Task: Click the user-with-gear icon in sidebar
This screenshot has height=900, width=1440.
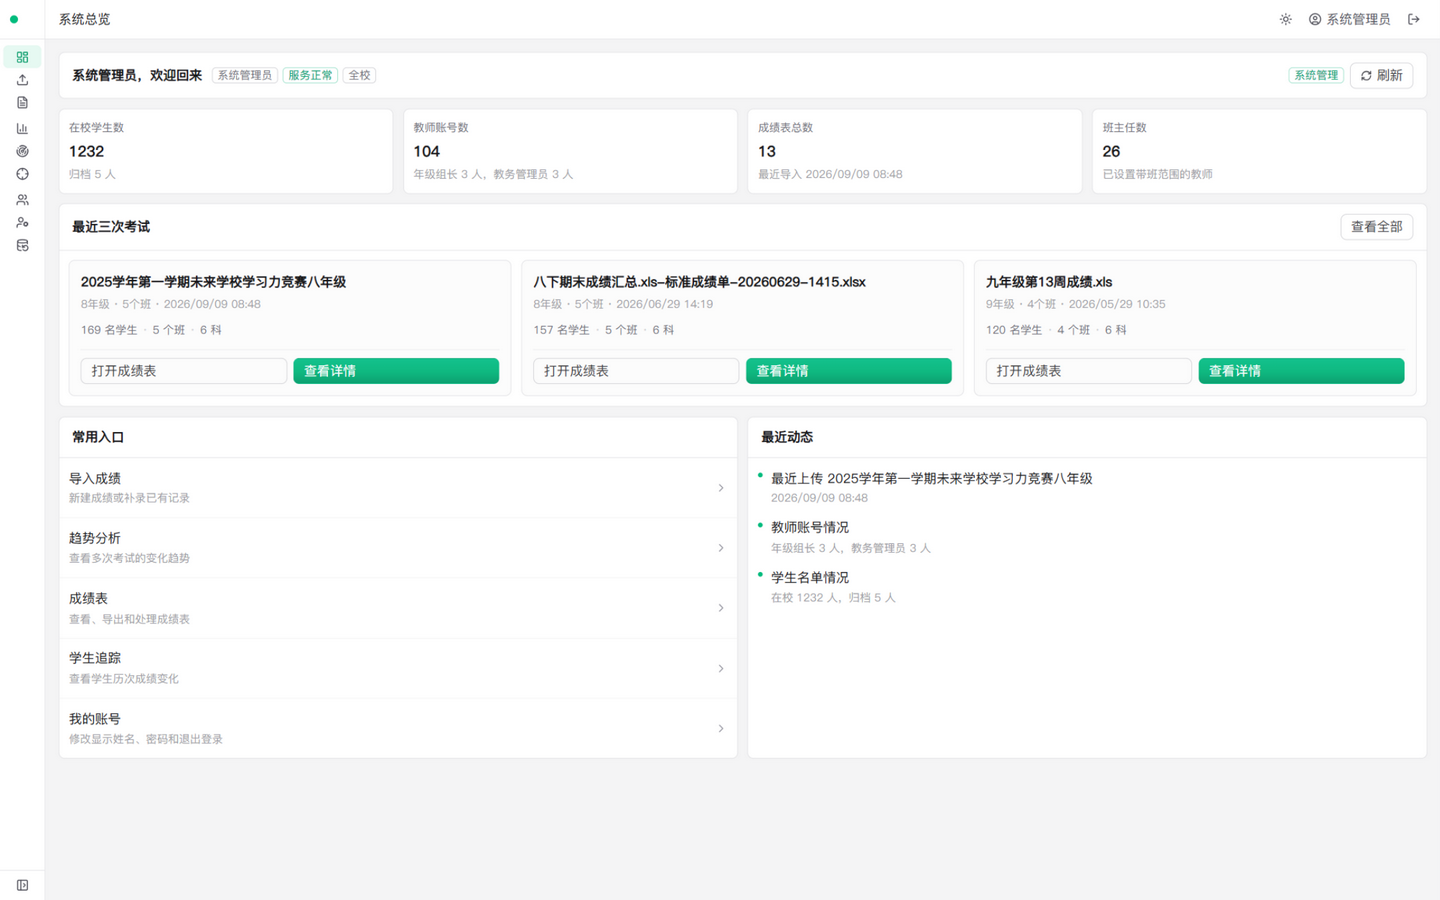Action: click(22, 223)
